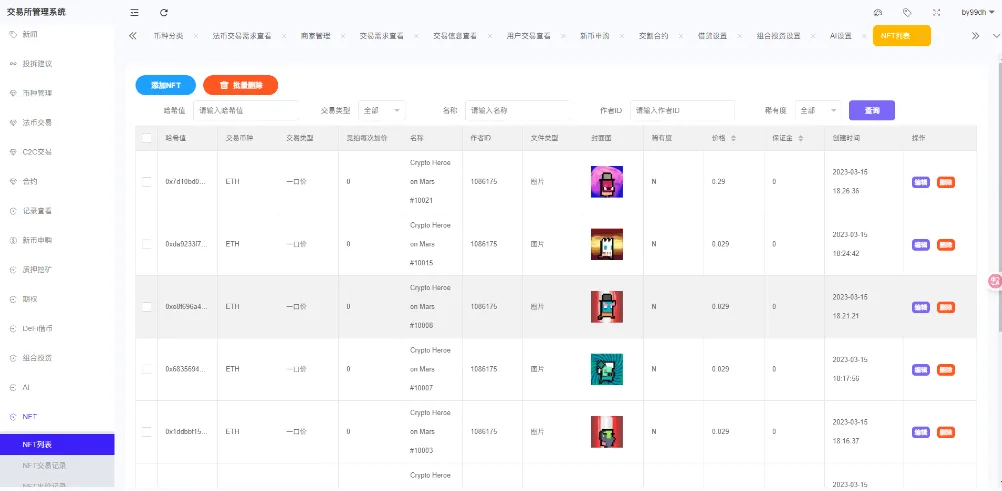Open 法币交易 in the sidebar menu
The width and height of the screenshot is (1002, 491).
coord(38,122)
